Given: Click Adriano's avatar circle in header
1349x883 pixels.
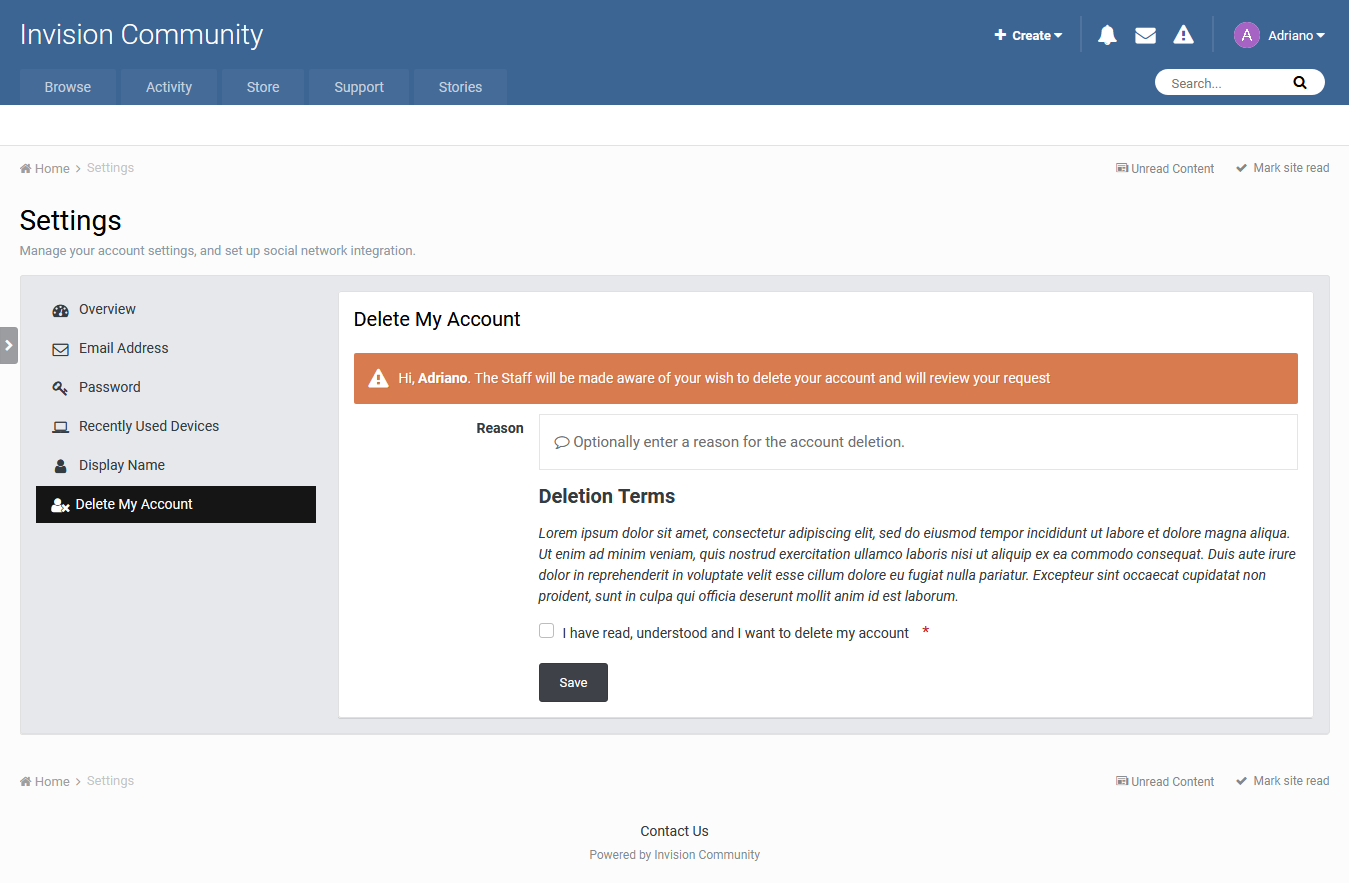Looking at the screenshot, I should click(x=1246, y=35).
